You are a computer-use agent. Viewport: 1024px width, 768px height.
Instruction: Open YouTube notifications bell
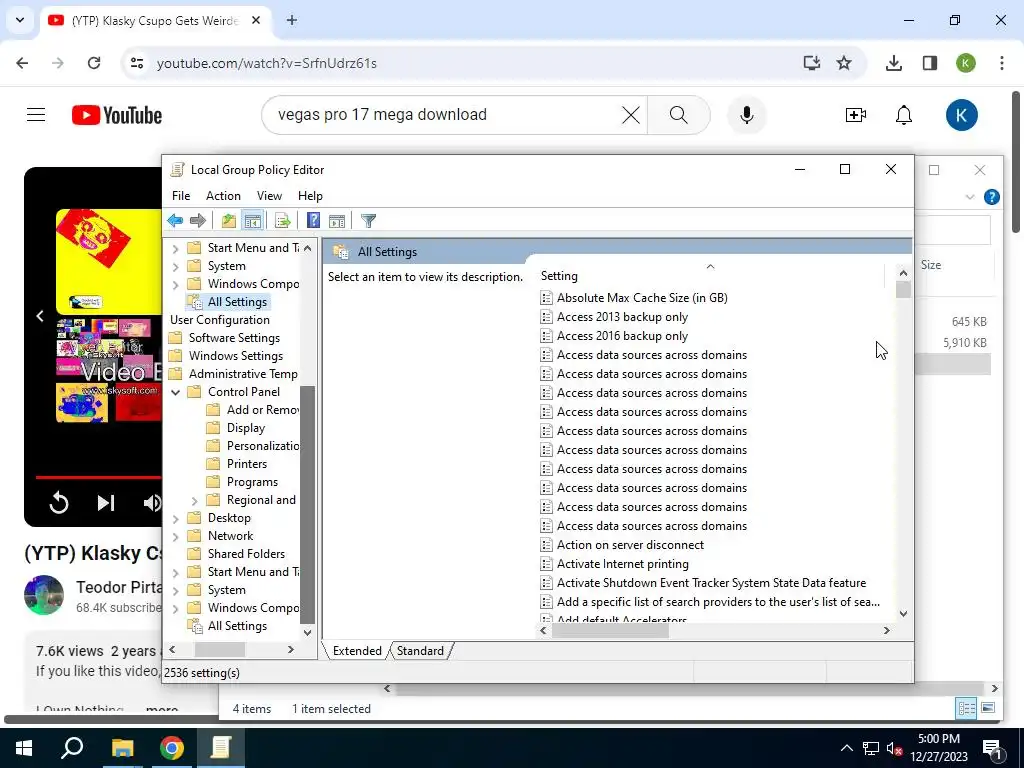[904, 115]
